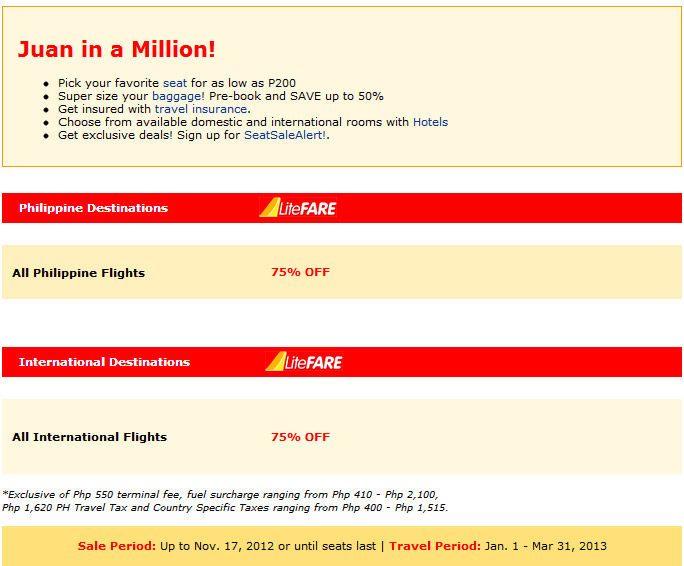
Task: Click the 75% OFF for Philippine flights
Action: [301, 272]
